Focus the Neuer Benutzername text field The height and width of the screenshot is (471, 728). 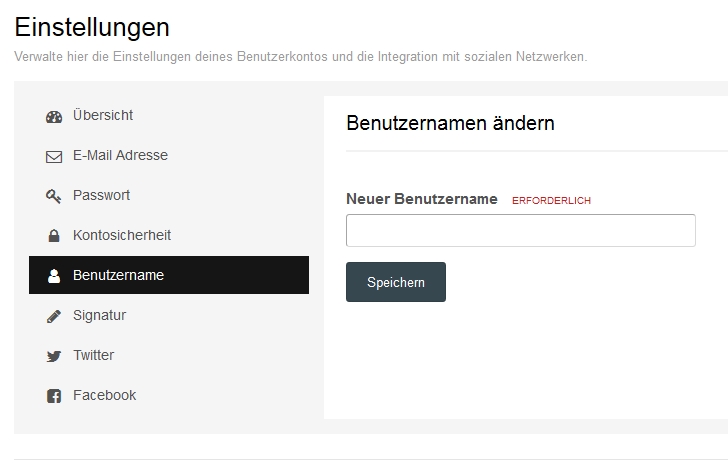coord(520,230)
